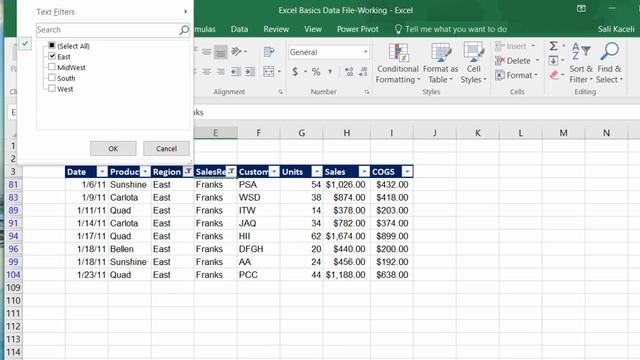This screenshot has height=360, width=640.
Task: Click OK in the filter menu
Action: (113, 149)
